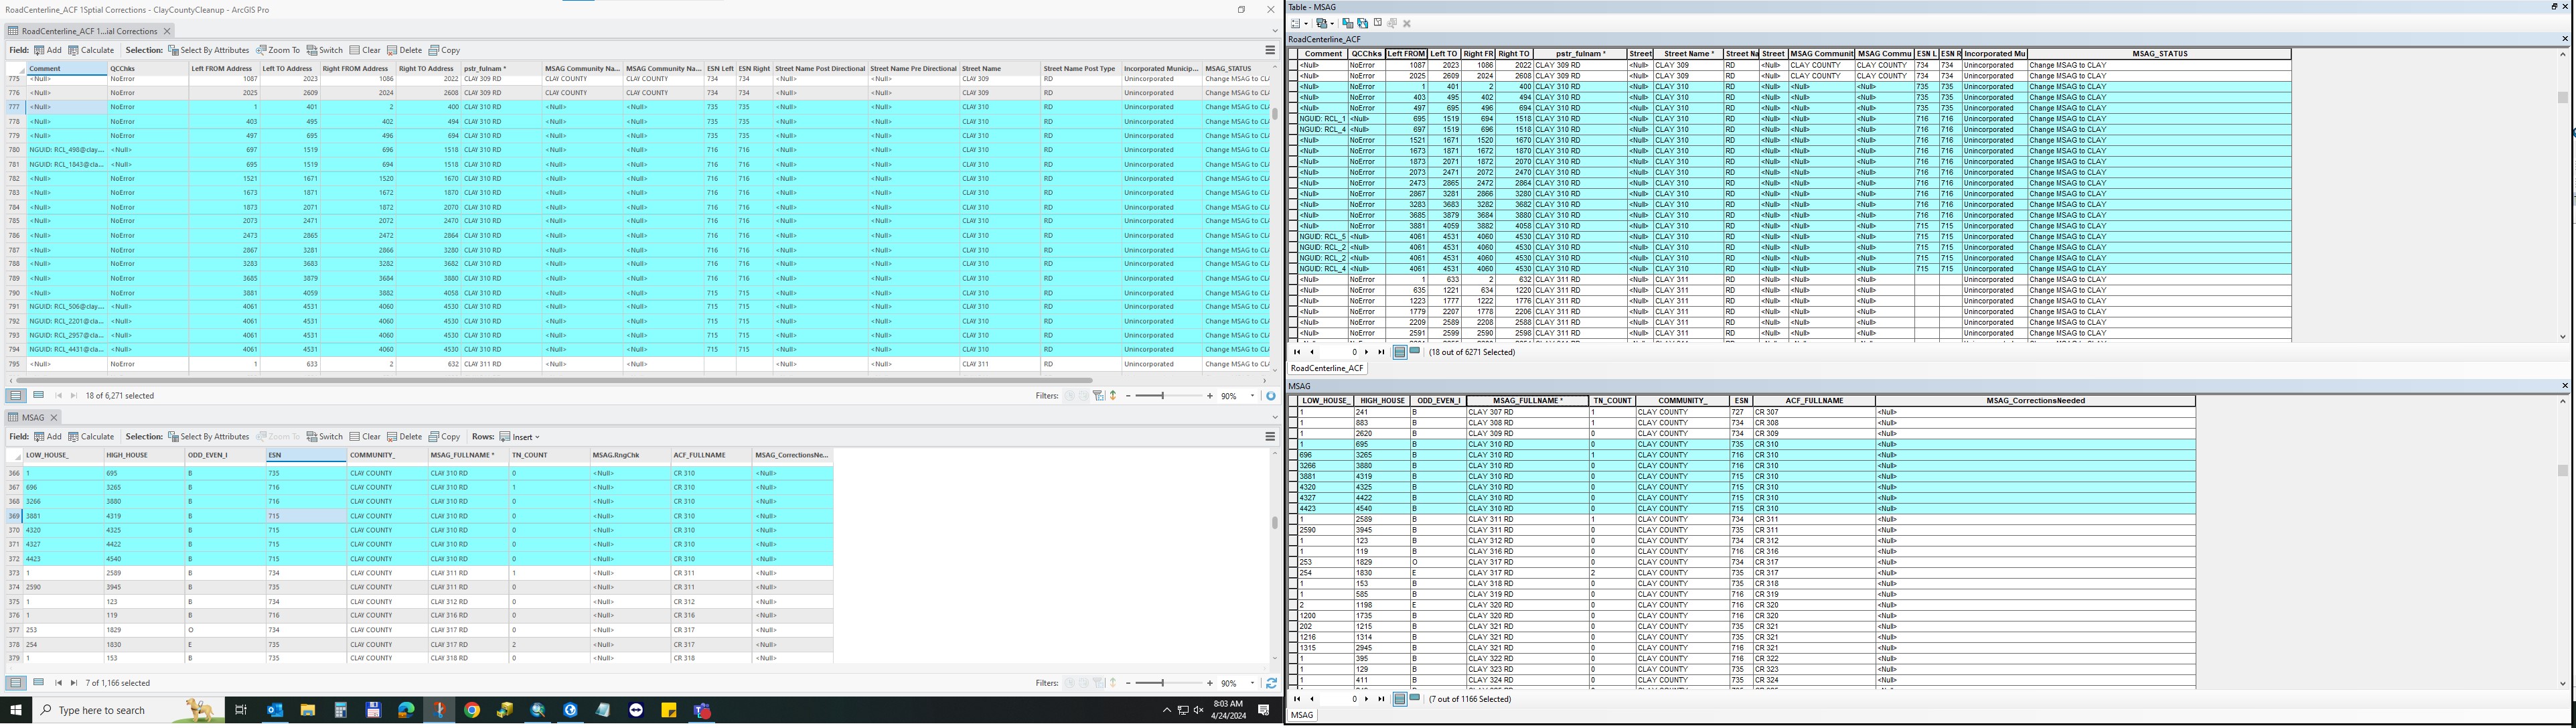Refresh the Pro MSAG table

(1271, 683)
